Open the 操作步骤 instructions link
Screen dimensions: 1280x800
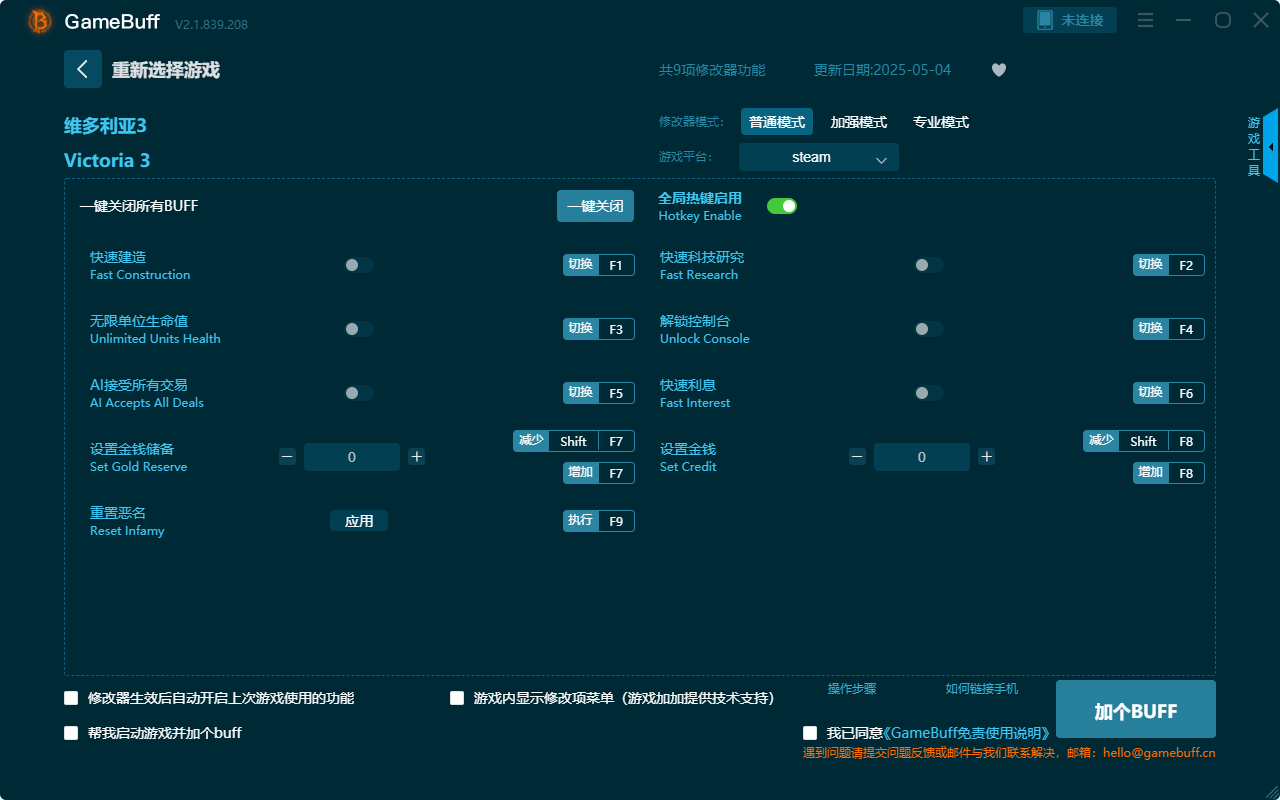[x=851, y=689]
